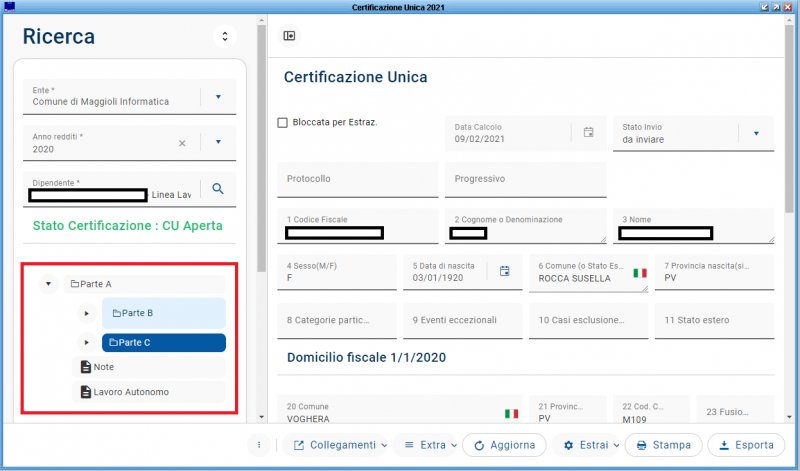
Task: Click the three-dot more options icon
Action: click(x=259, y=445)
